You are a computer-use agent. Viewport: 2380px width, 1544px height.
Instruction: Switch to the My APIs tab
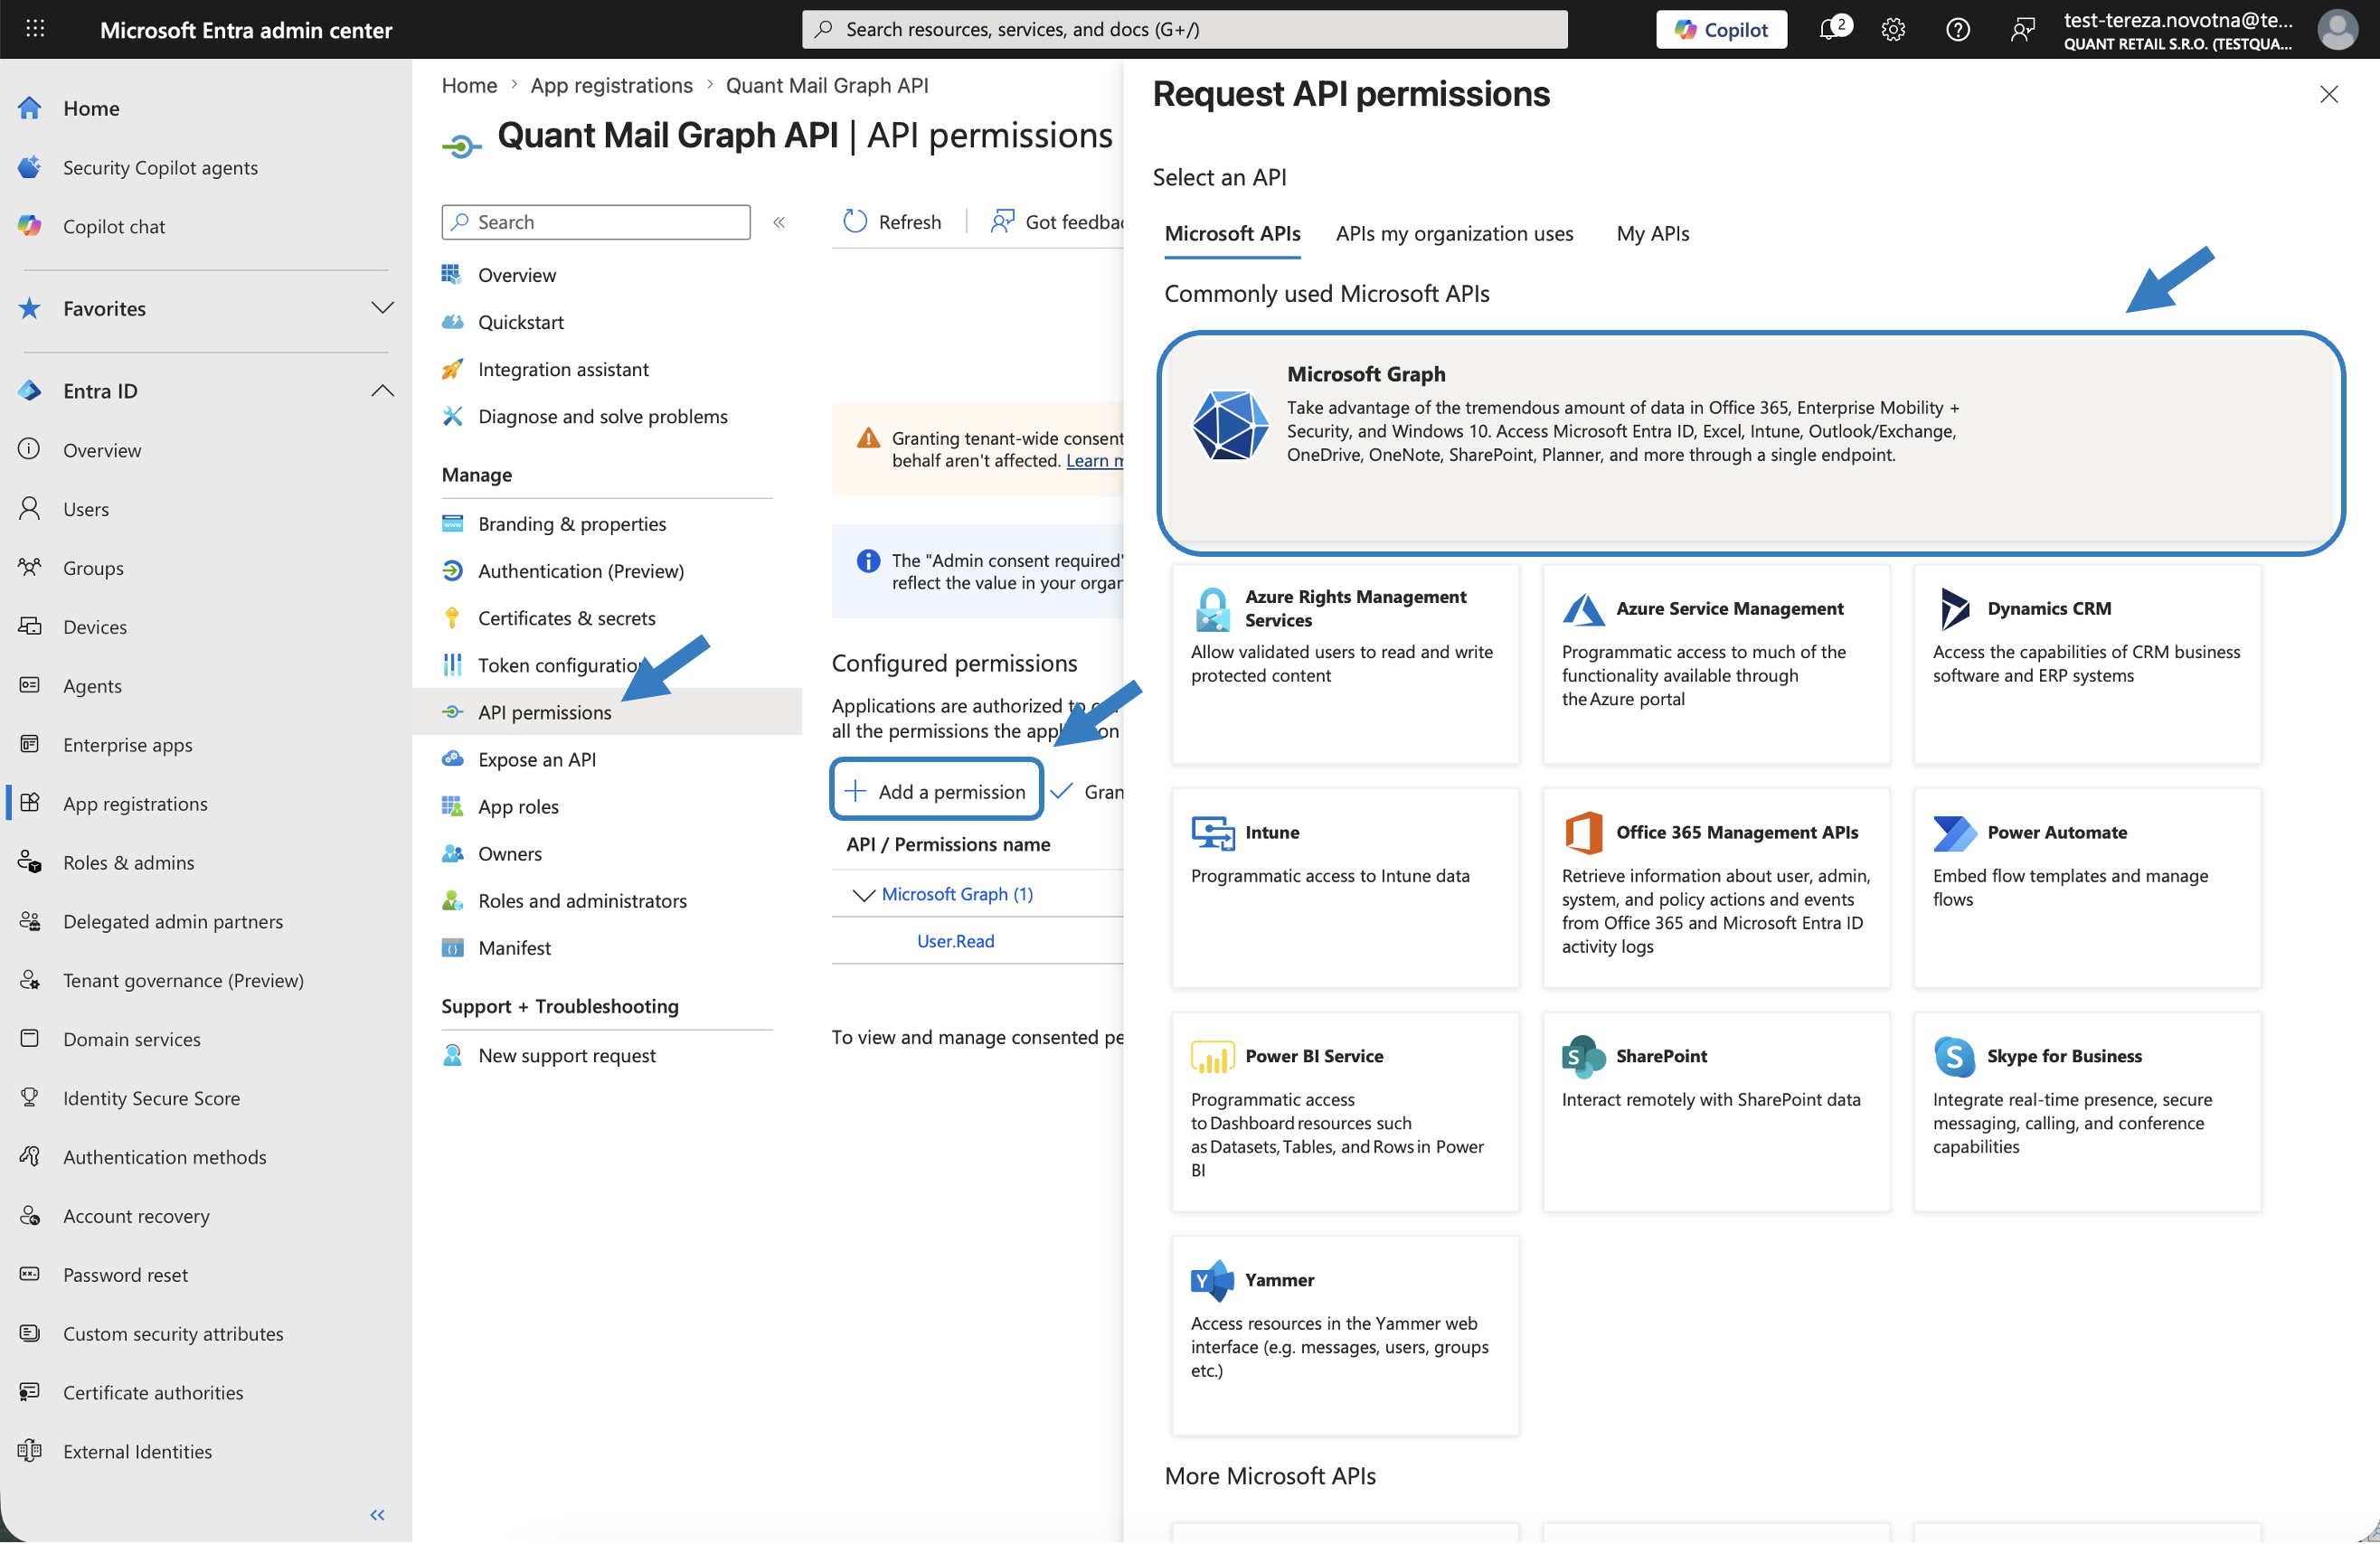1653,234
